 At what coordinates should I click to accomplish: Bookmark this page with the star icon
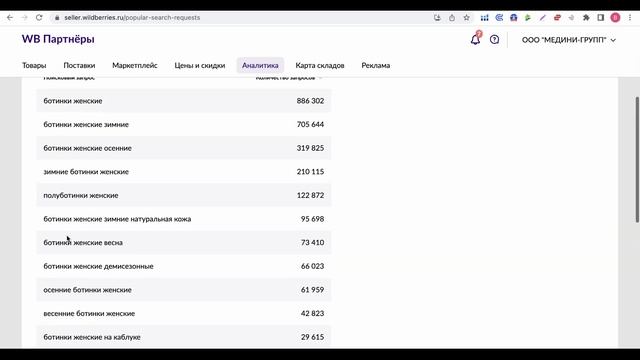point(467,18)
